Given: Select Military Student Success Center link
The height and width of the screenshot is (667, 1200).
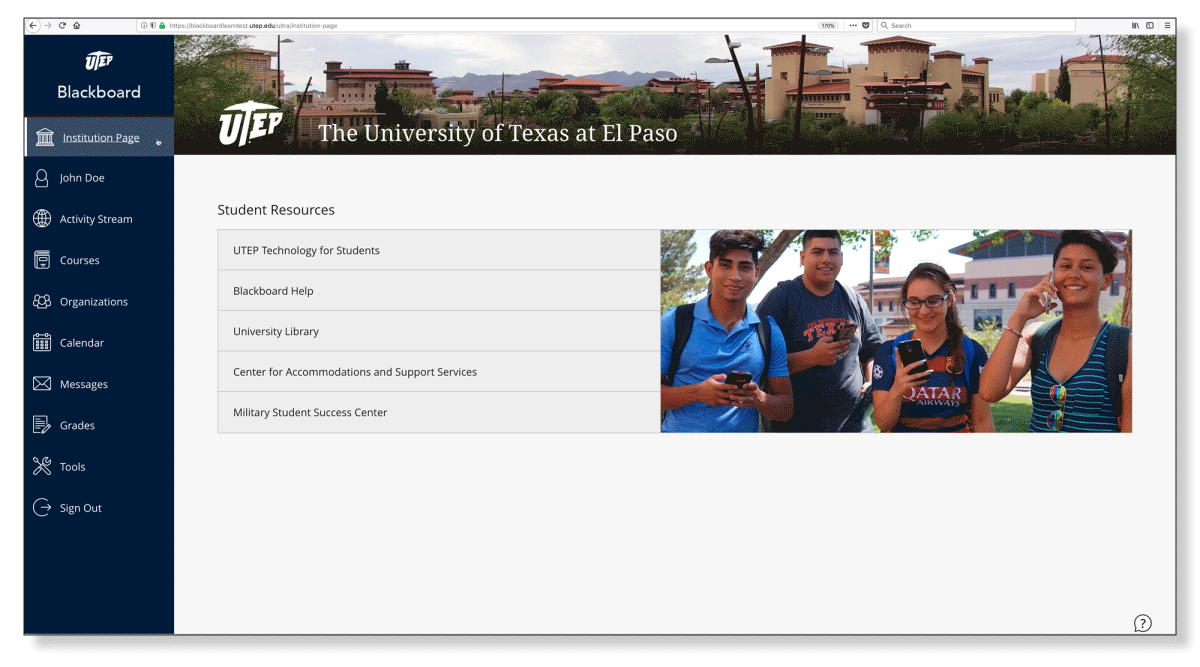Looking at the screenshot, I should pos(310,412).
